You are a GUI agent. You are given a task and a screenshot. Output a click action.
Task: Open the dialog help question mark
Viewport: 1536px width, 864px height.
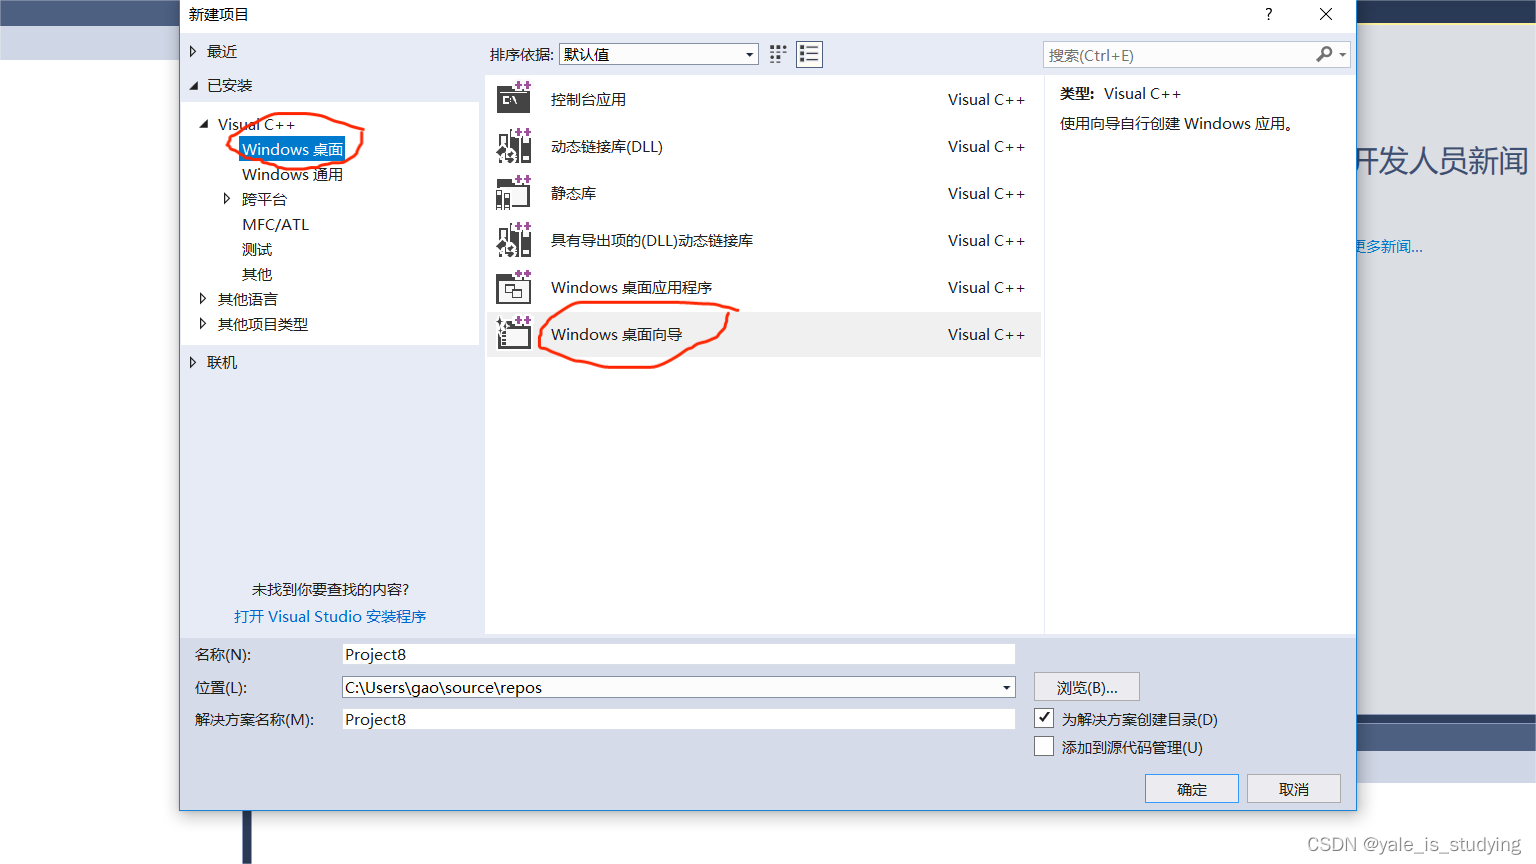pyautogui.click(x=1269, y=14)
